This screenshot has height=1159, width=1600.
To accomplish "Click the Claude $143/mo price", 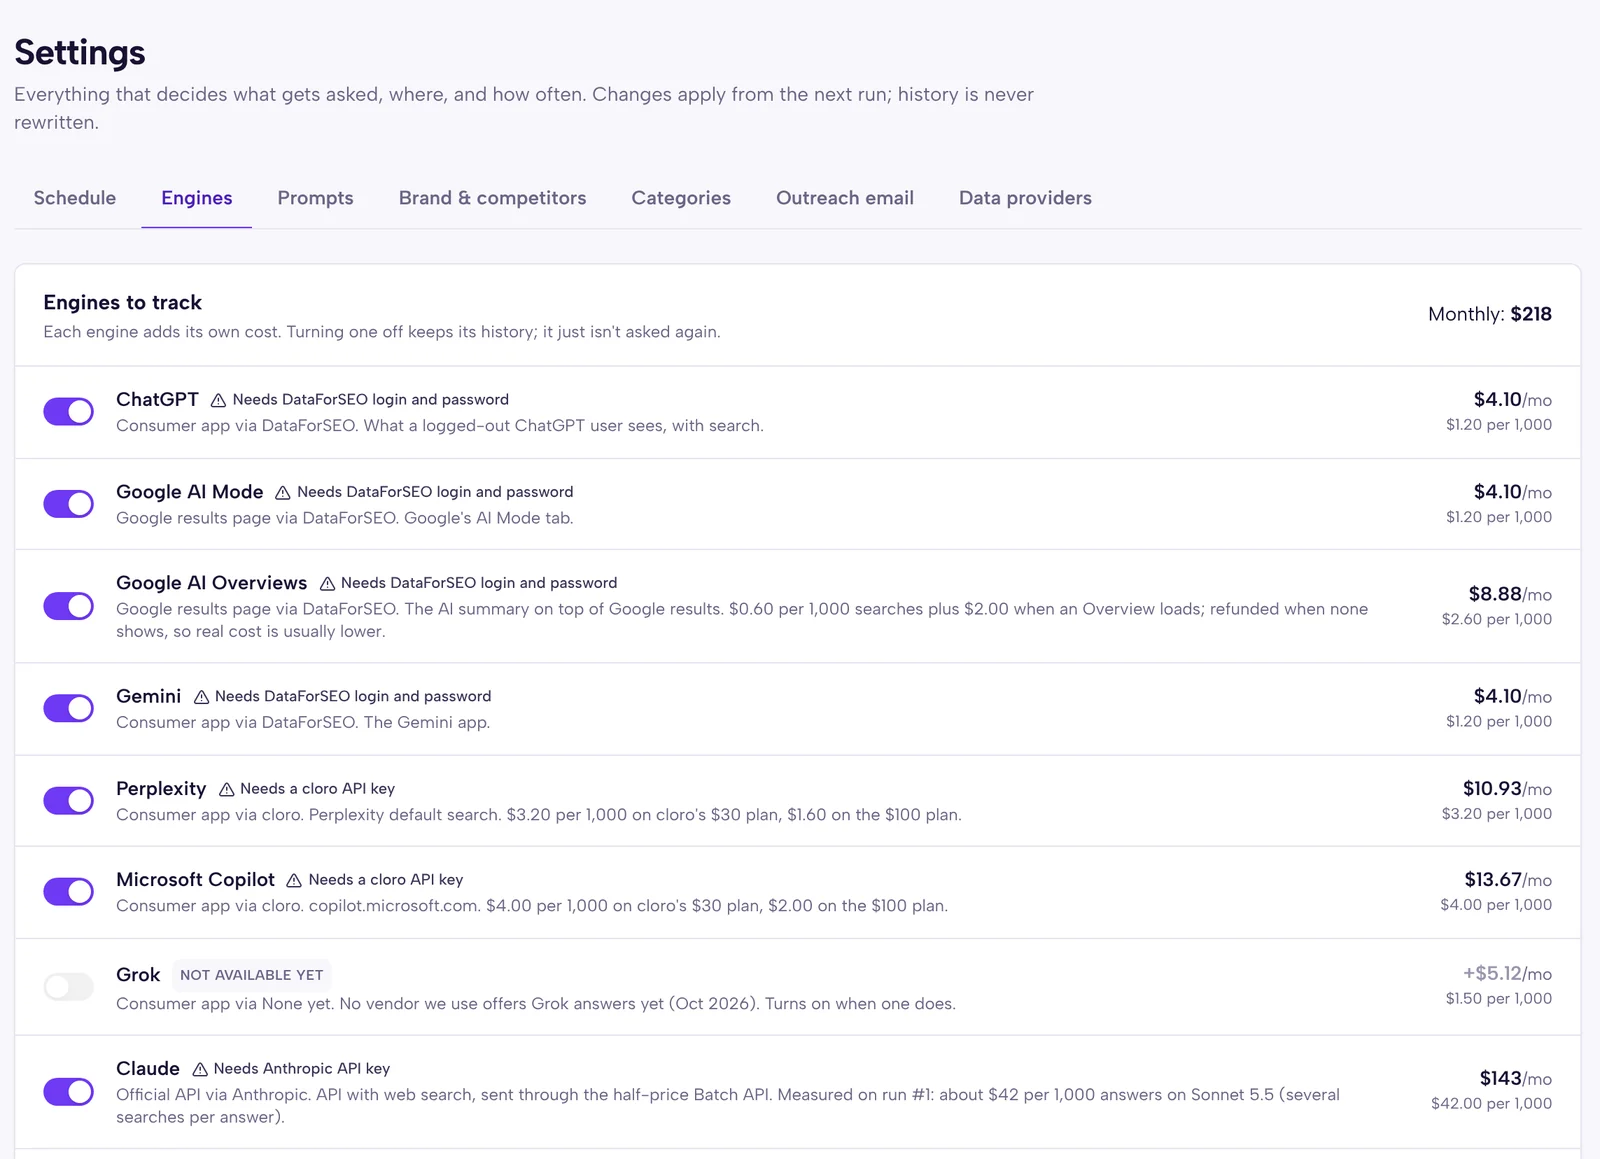I will [x=1516, y=1079].
